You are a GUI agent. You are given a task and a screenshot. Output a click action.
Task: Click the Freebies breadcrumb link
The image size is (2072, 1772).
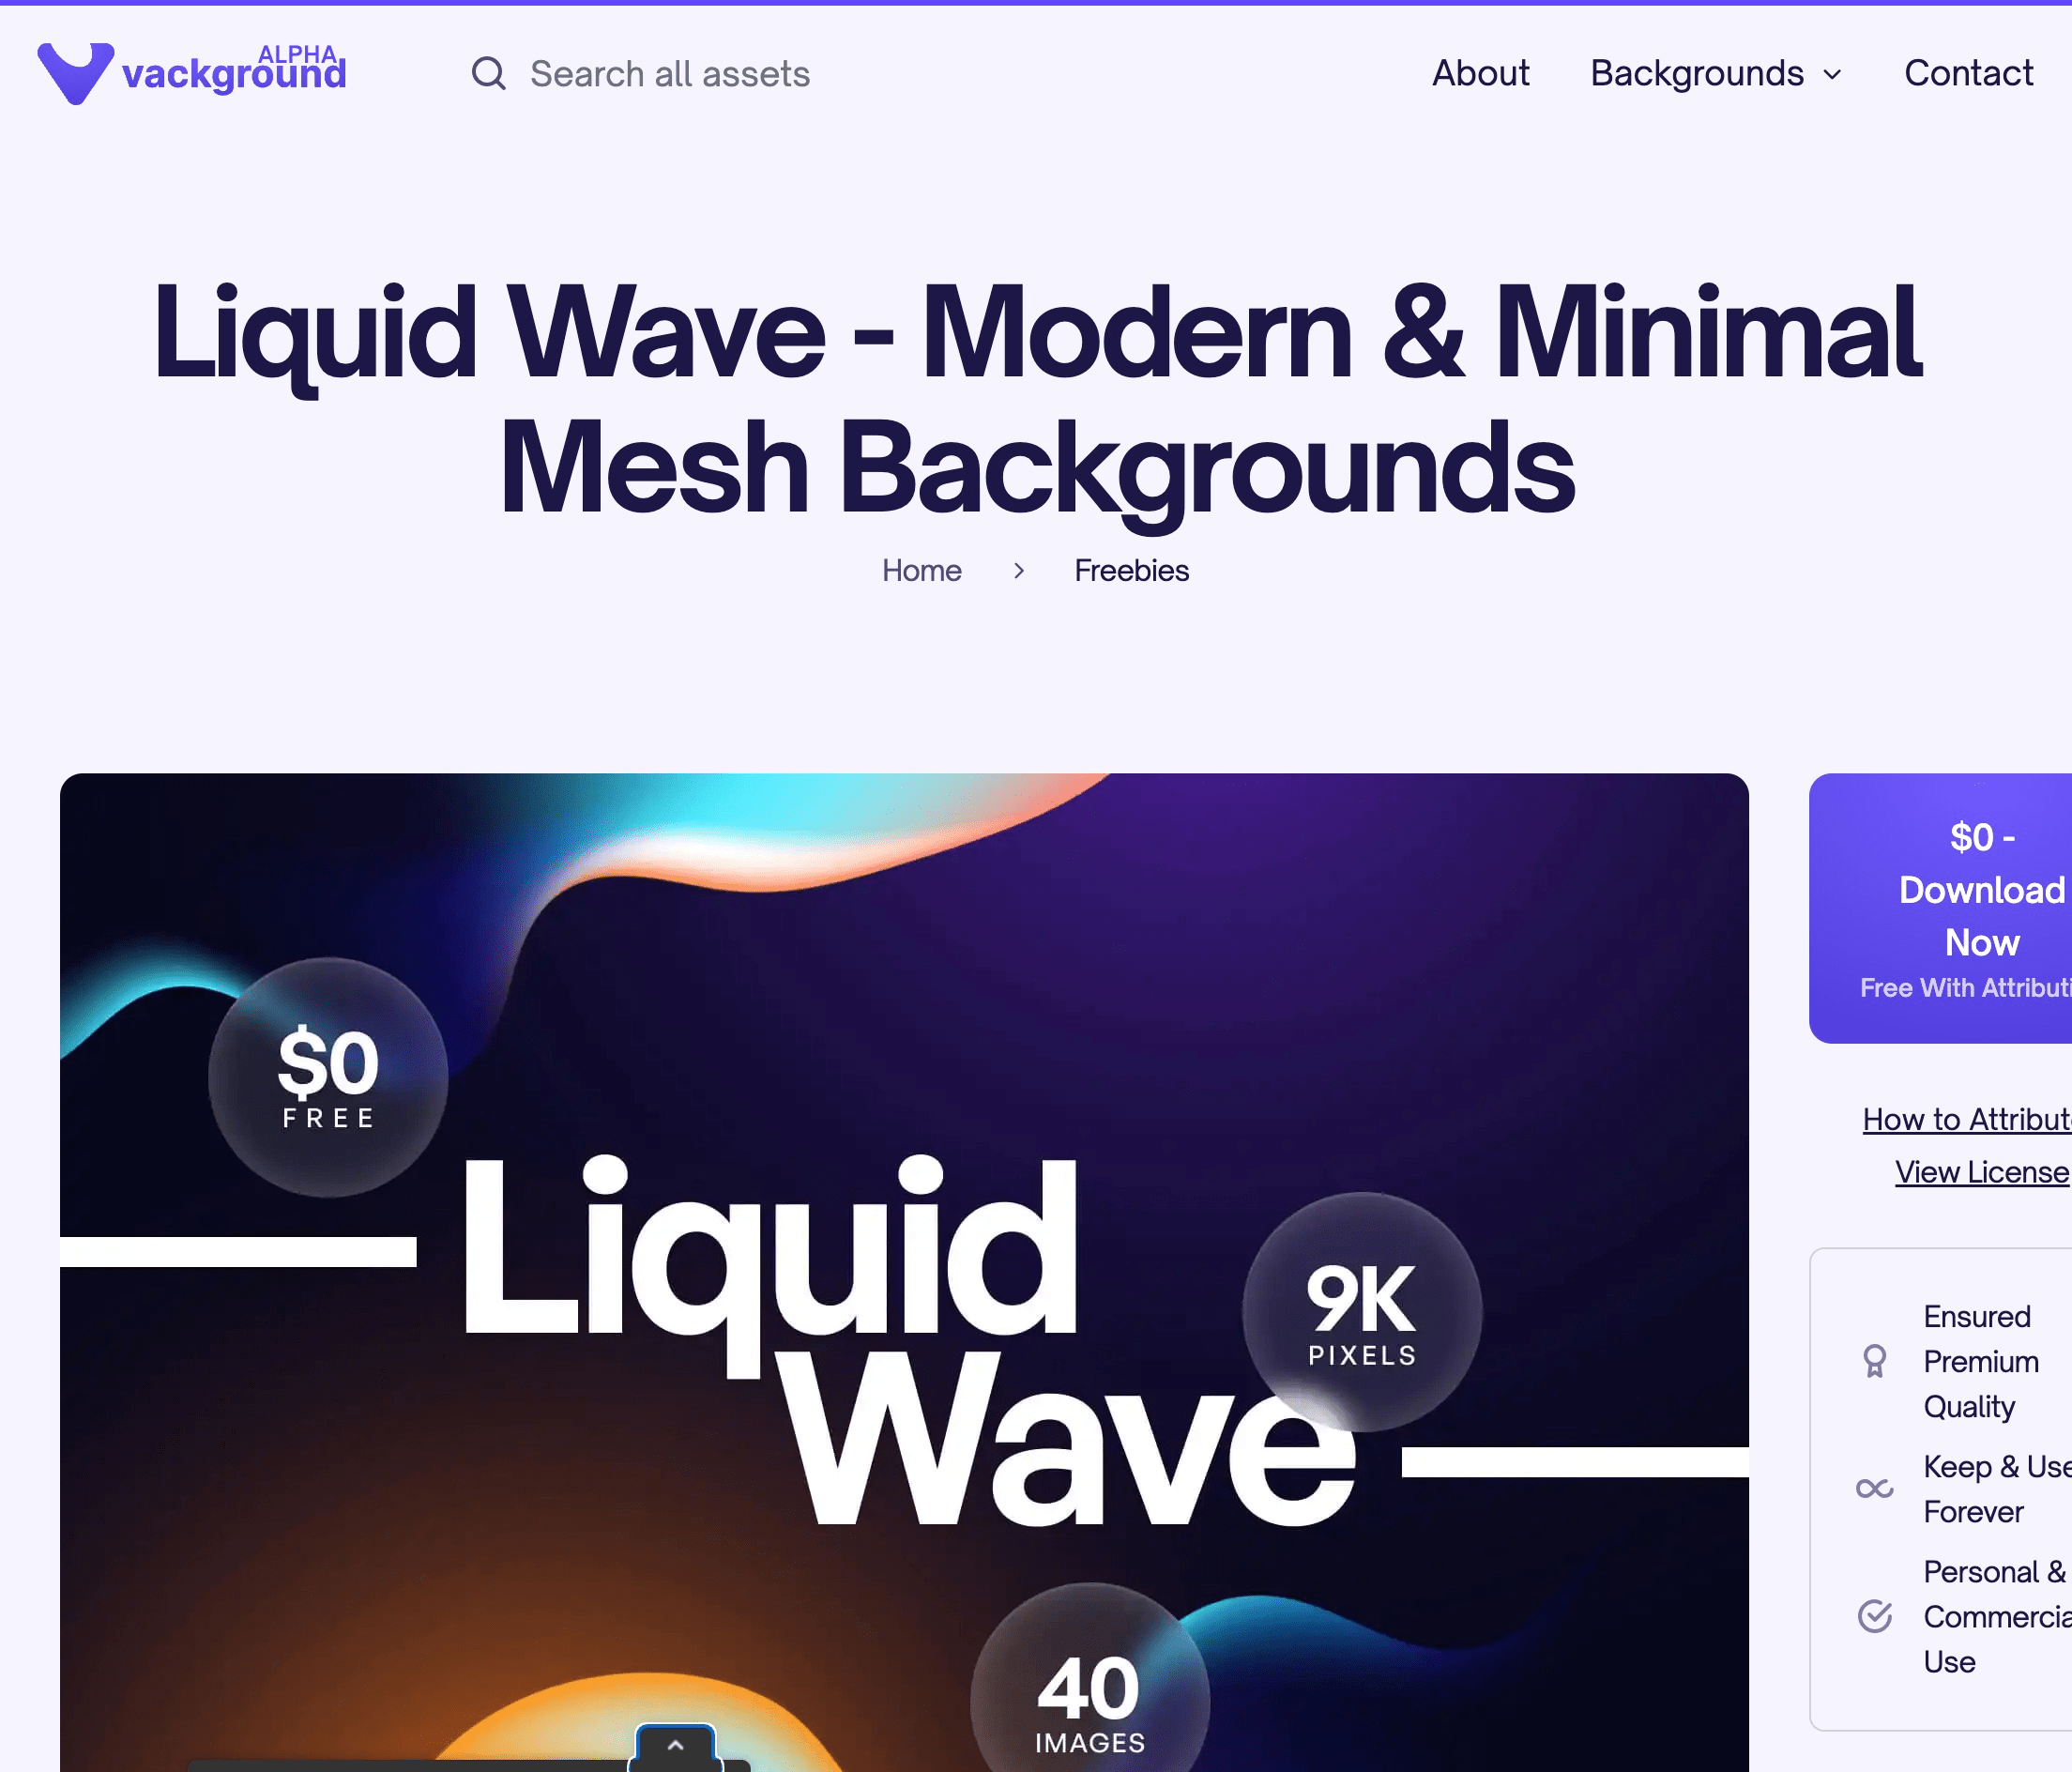click(1131, 570)
